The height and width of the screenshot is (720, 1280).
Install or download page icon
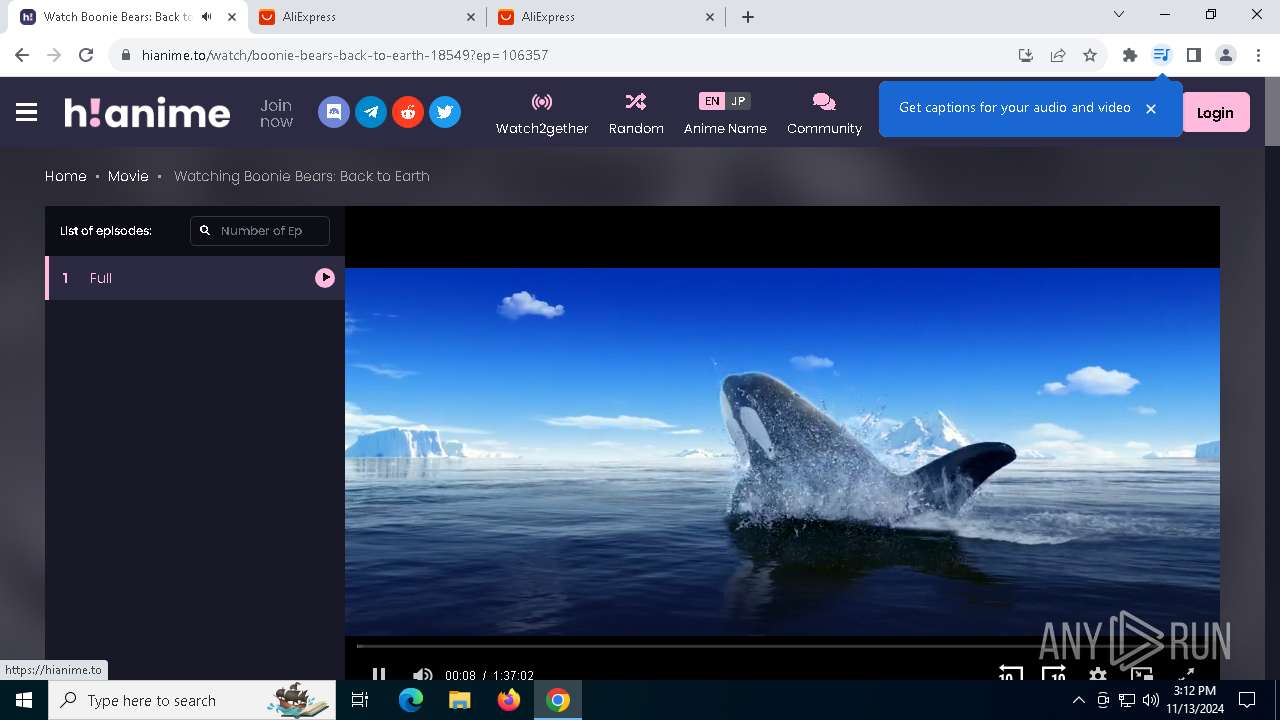1026,55
